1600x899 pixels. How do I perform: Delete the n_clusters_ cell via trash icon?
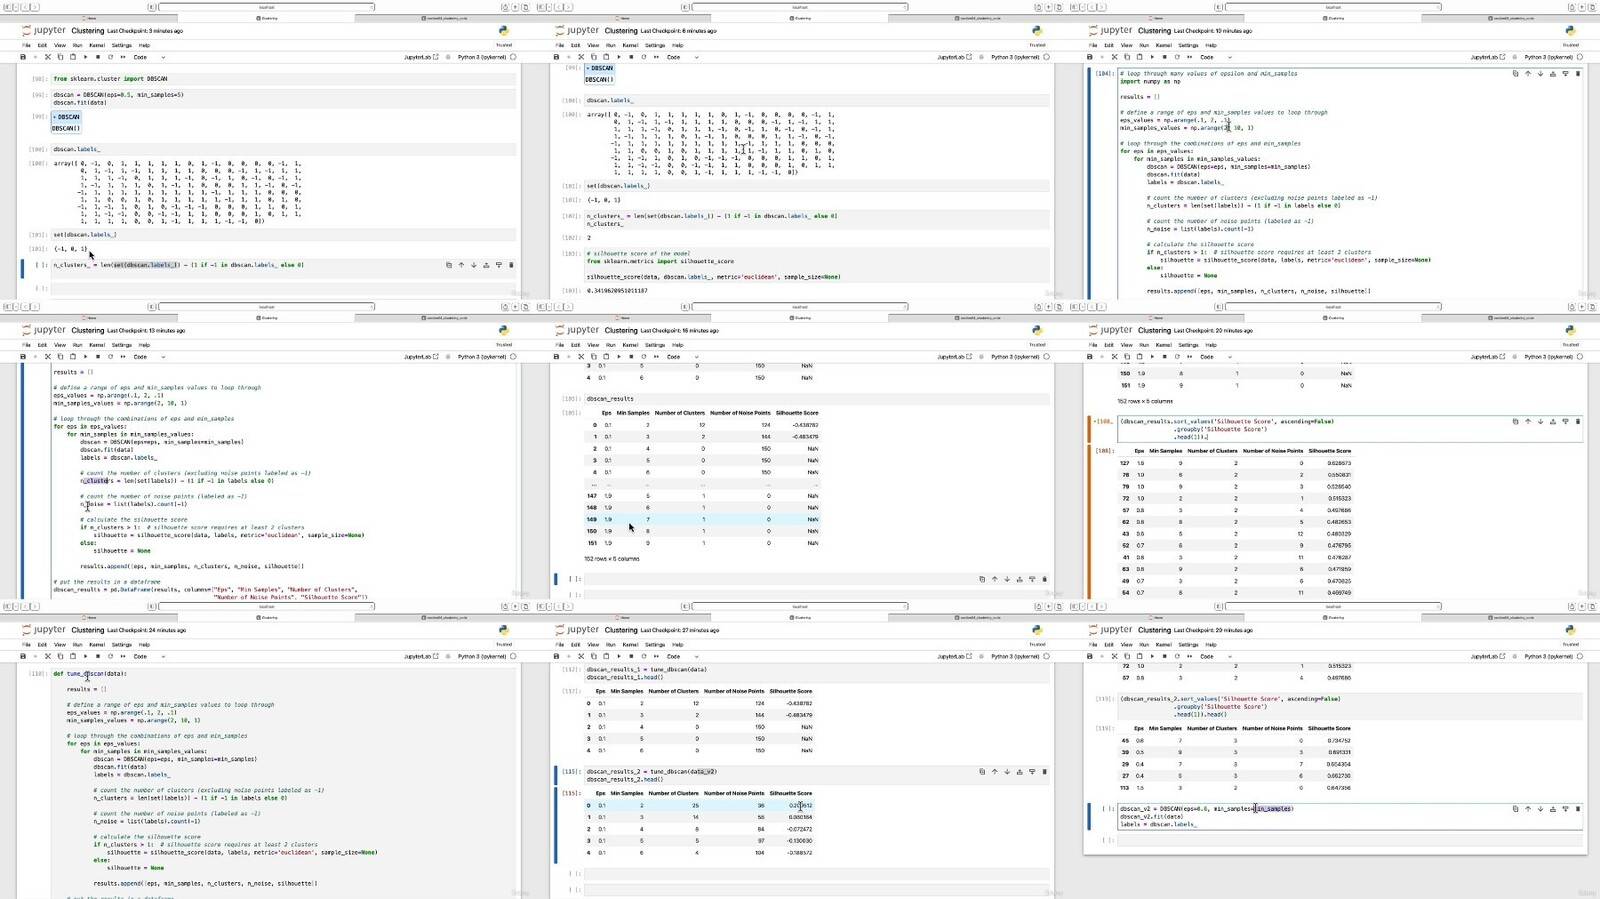(x=511, y=265)
